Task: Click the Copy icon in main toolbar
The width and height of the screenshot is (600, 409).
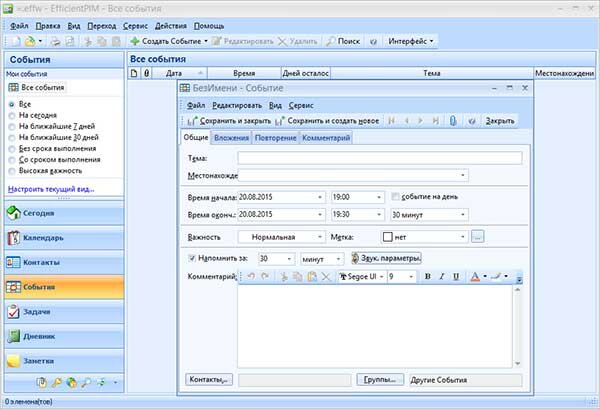Action: (102, 41)
